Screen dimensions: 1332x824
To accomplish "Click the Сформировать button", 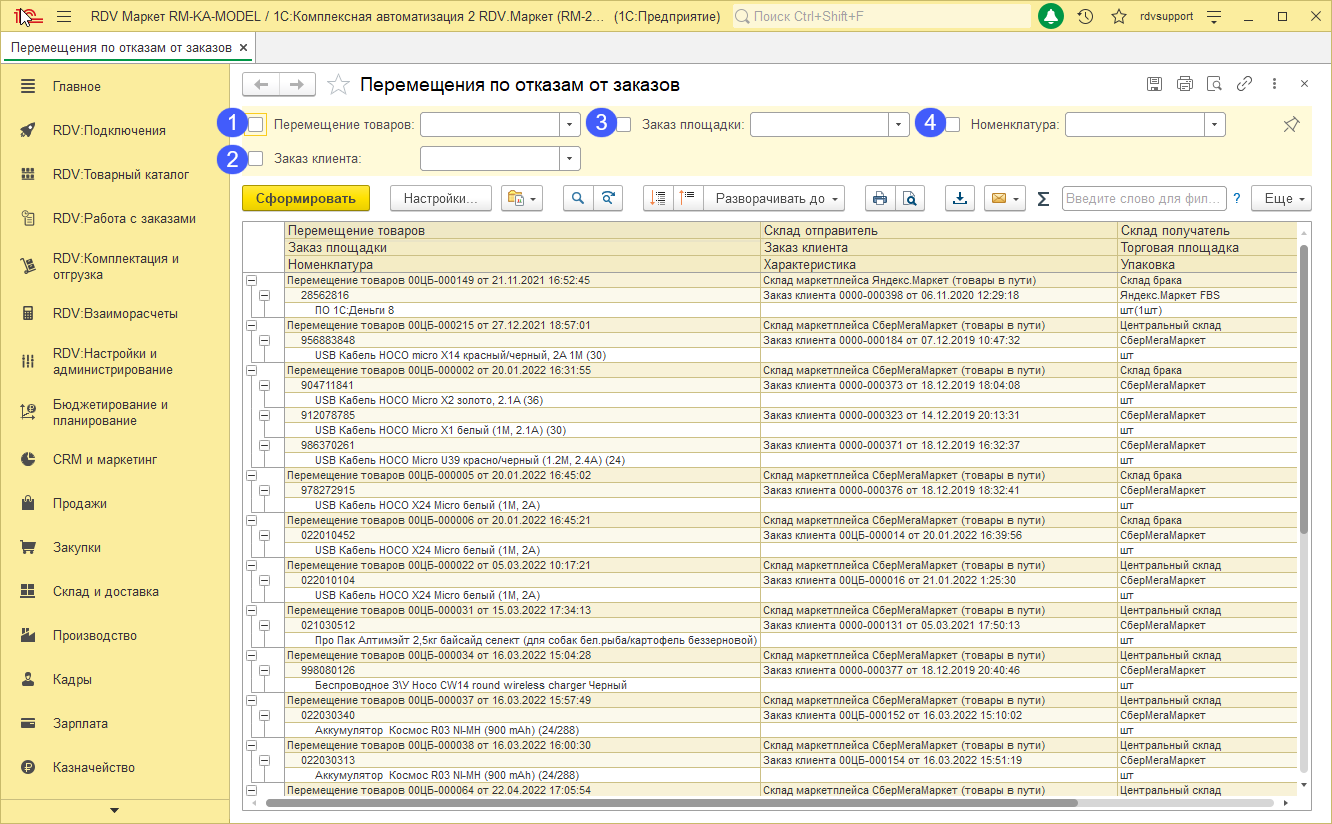I will (x=305, y=199).
